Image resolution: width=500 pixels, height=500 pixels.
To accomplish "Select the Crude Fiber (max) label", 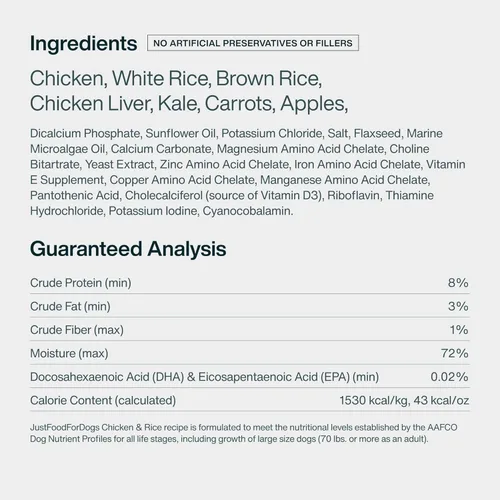I will 77,330.
